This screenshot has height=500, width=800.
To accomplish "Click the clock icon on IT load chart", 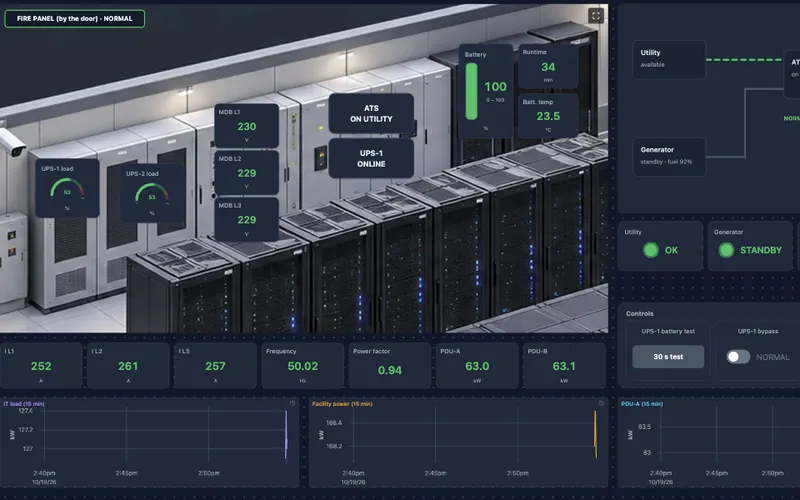I will pyautogui.click(x=292, y=404).
